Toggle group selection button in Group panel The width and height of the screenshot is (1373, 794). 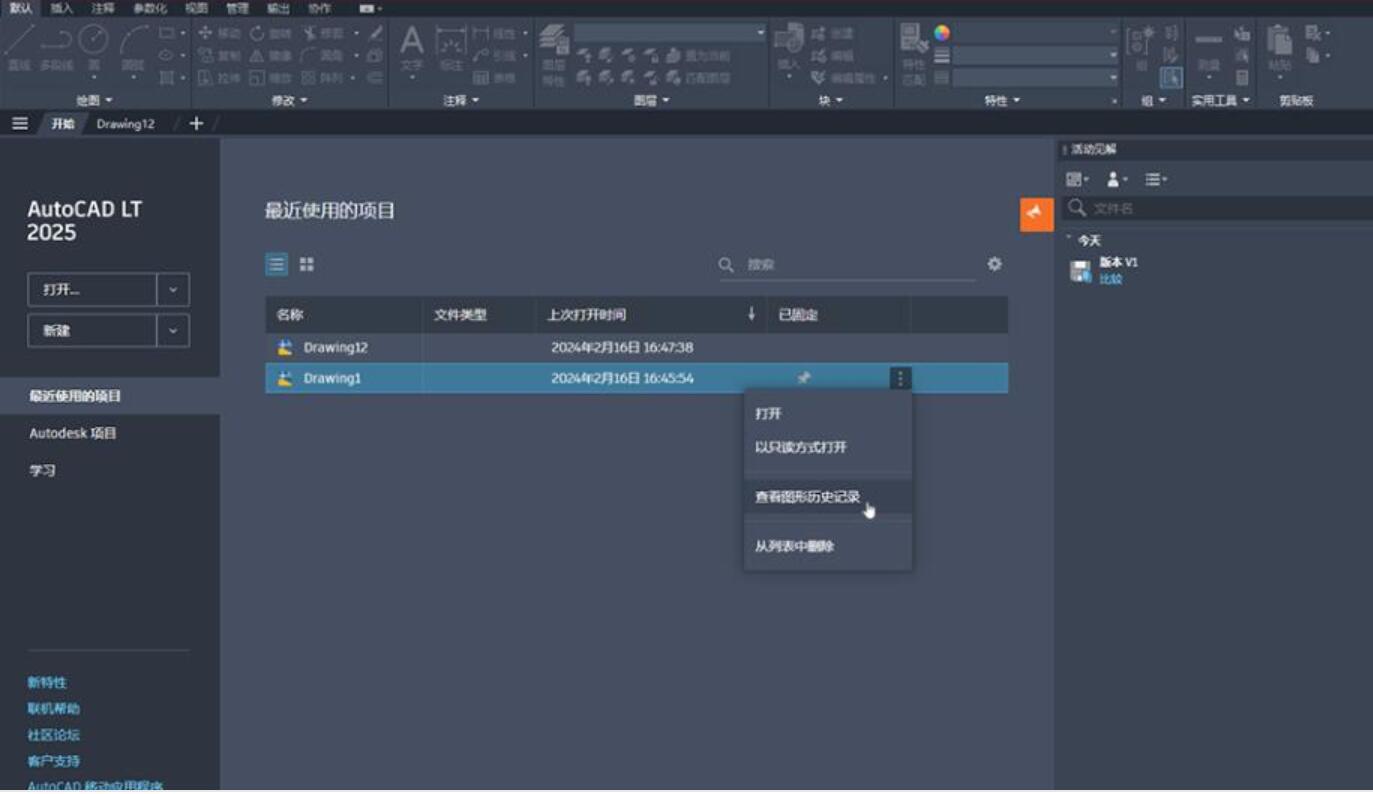(1171, 77)
